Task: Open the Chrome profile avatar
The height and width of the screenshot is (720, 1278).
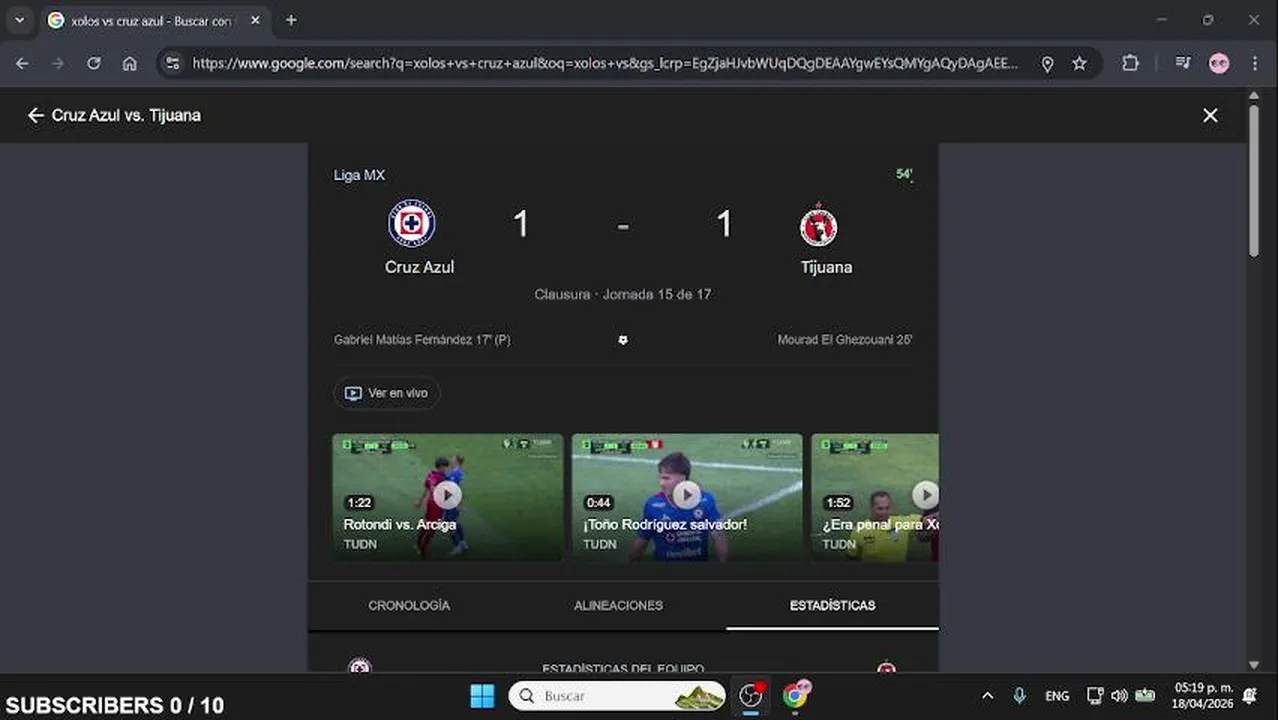Action: coord(1218,63)
